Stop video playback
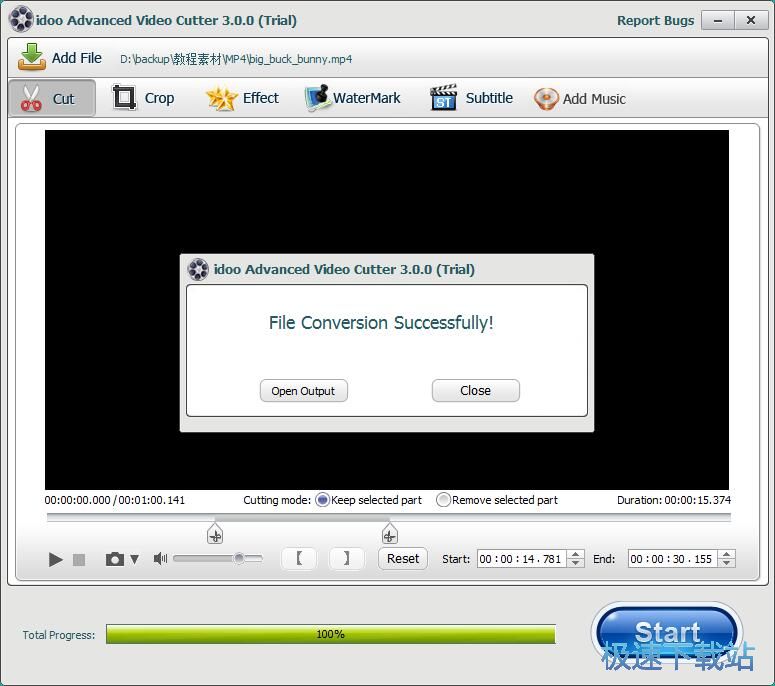 tap(79, 559)
